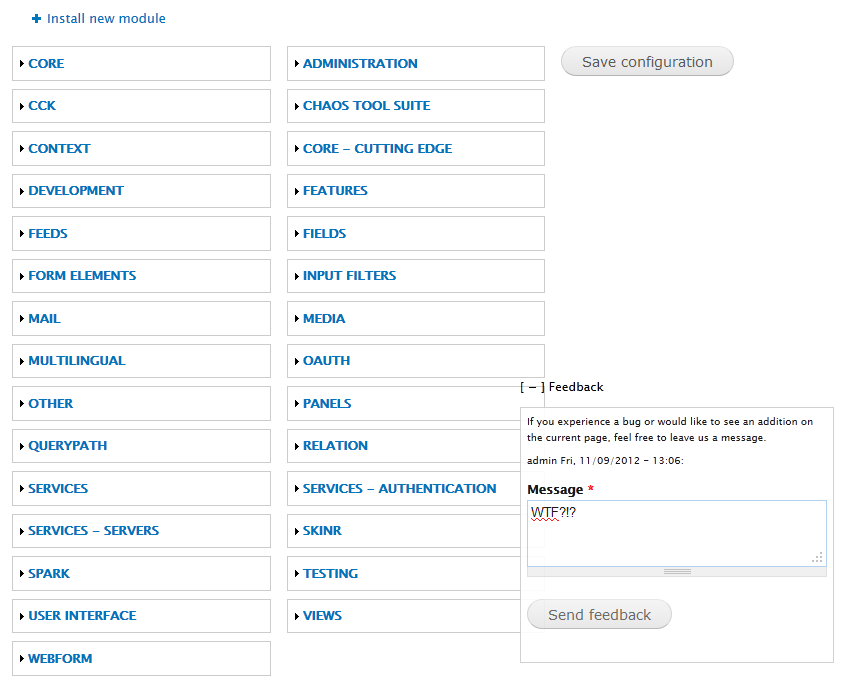Click the arrow icon next to VIEWS
This screenshot has width=841, height=692.
297,617
